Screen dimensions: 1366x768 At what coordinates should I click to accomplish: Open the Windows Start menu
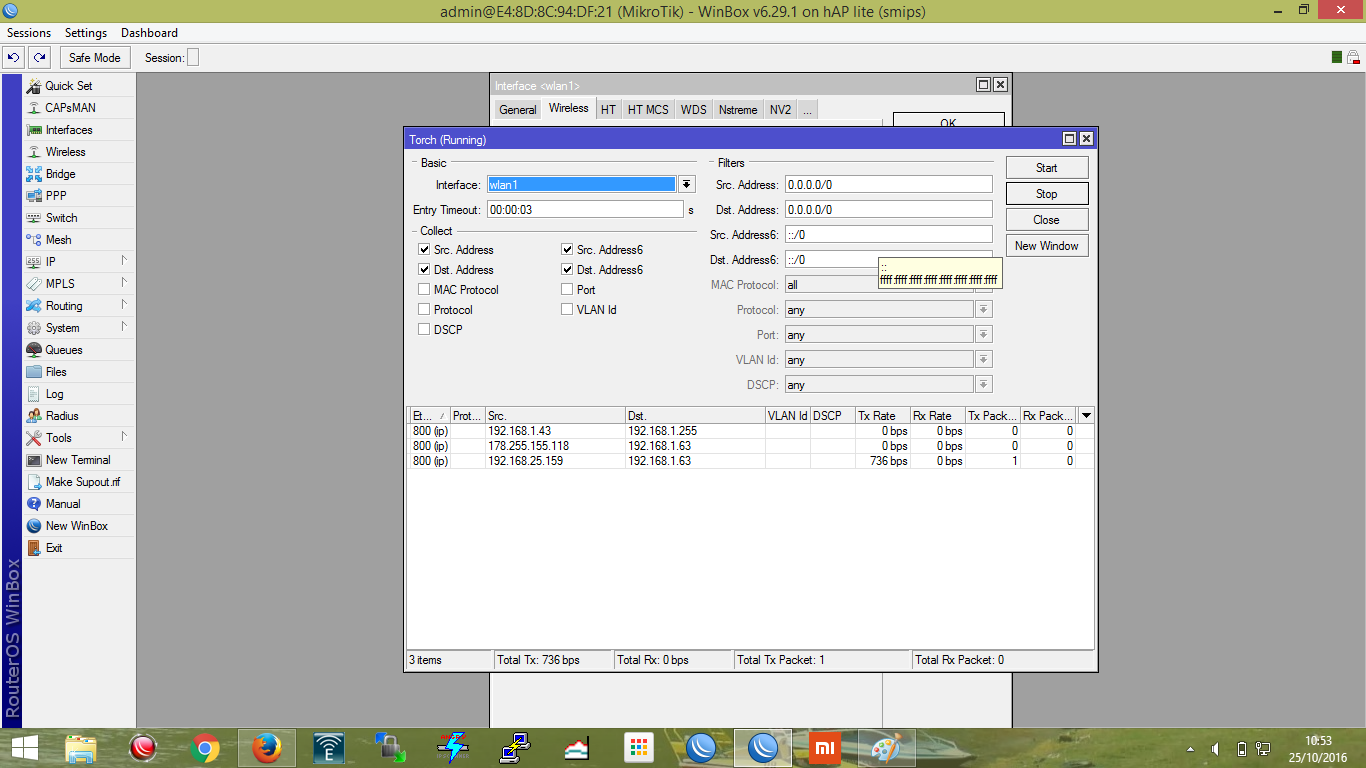24,748
